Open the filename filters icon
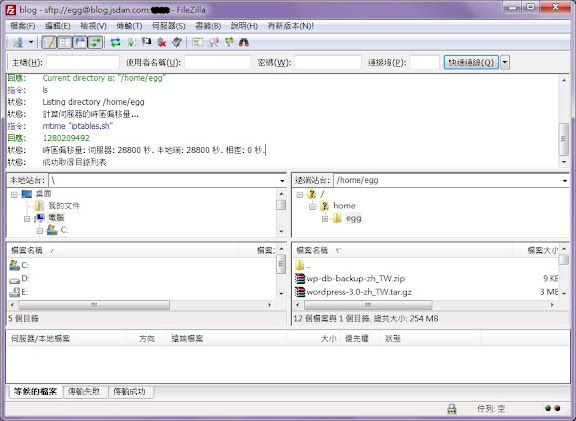This screenshot has width=576, height=421. (x=197, y=43)
